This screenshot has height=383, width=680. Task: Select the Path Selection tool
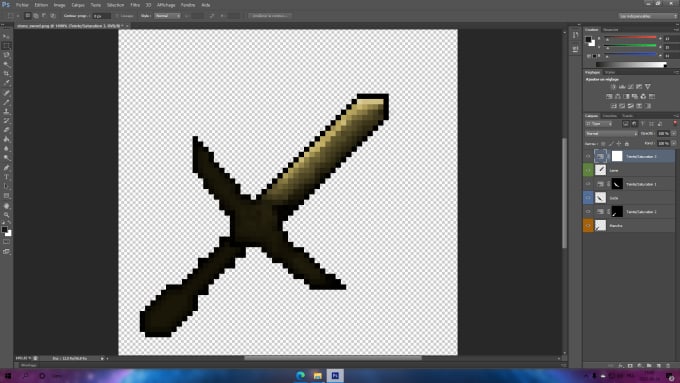[x=7, y=187]
